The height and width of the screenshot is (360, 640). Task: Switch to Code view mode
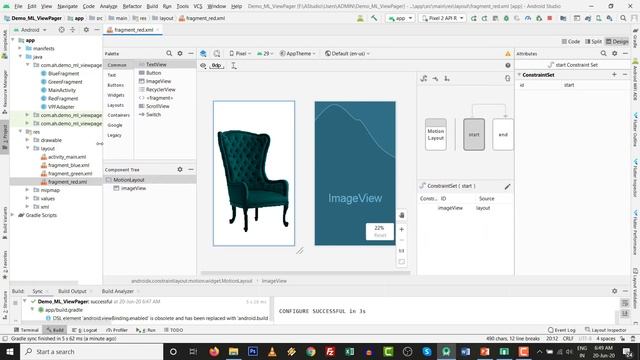pos(571,41)
